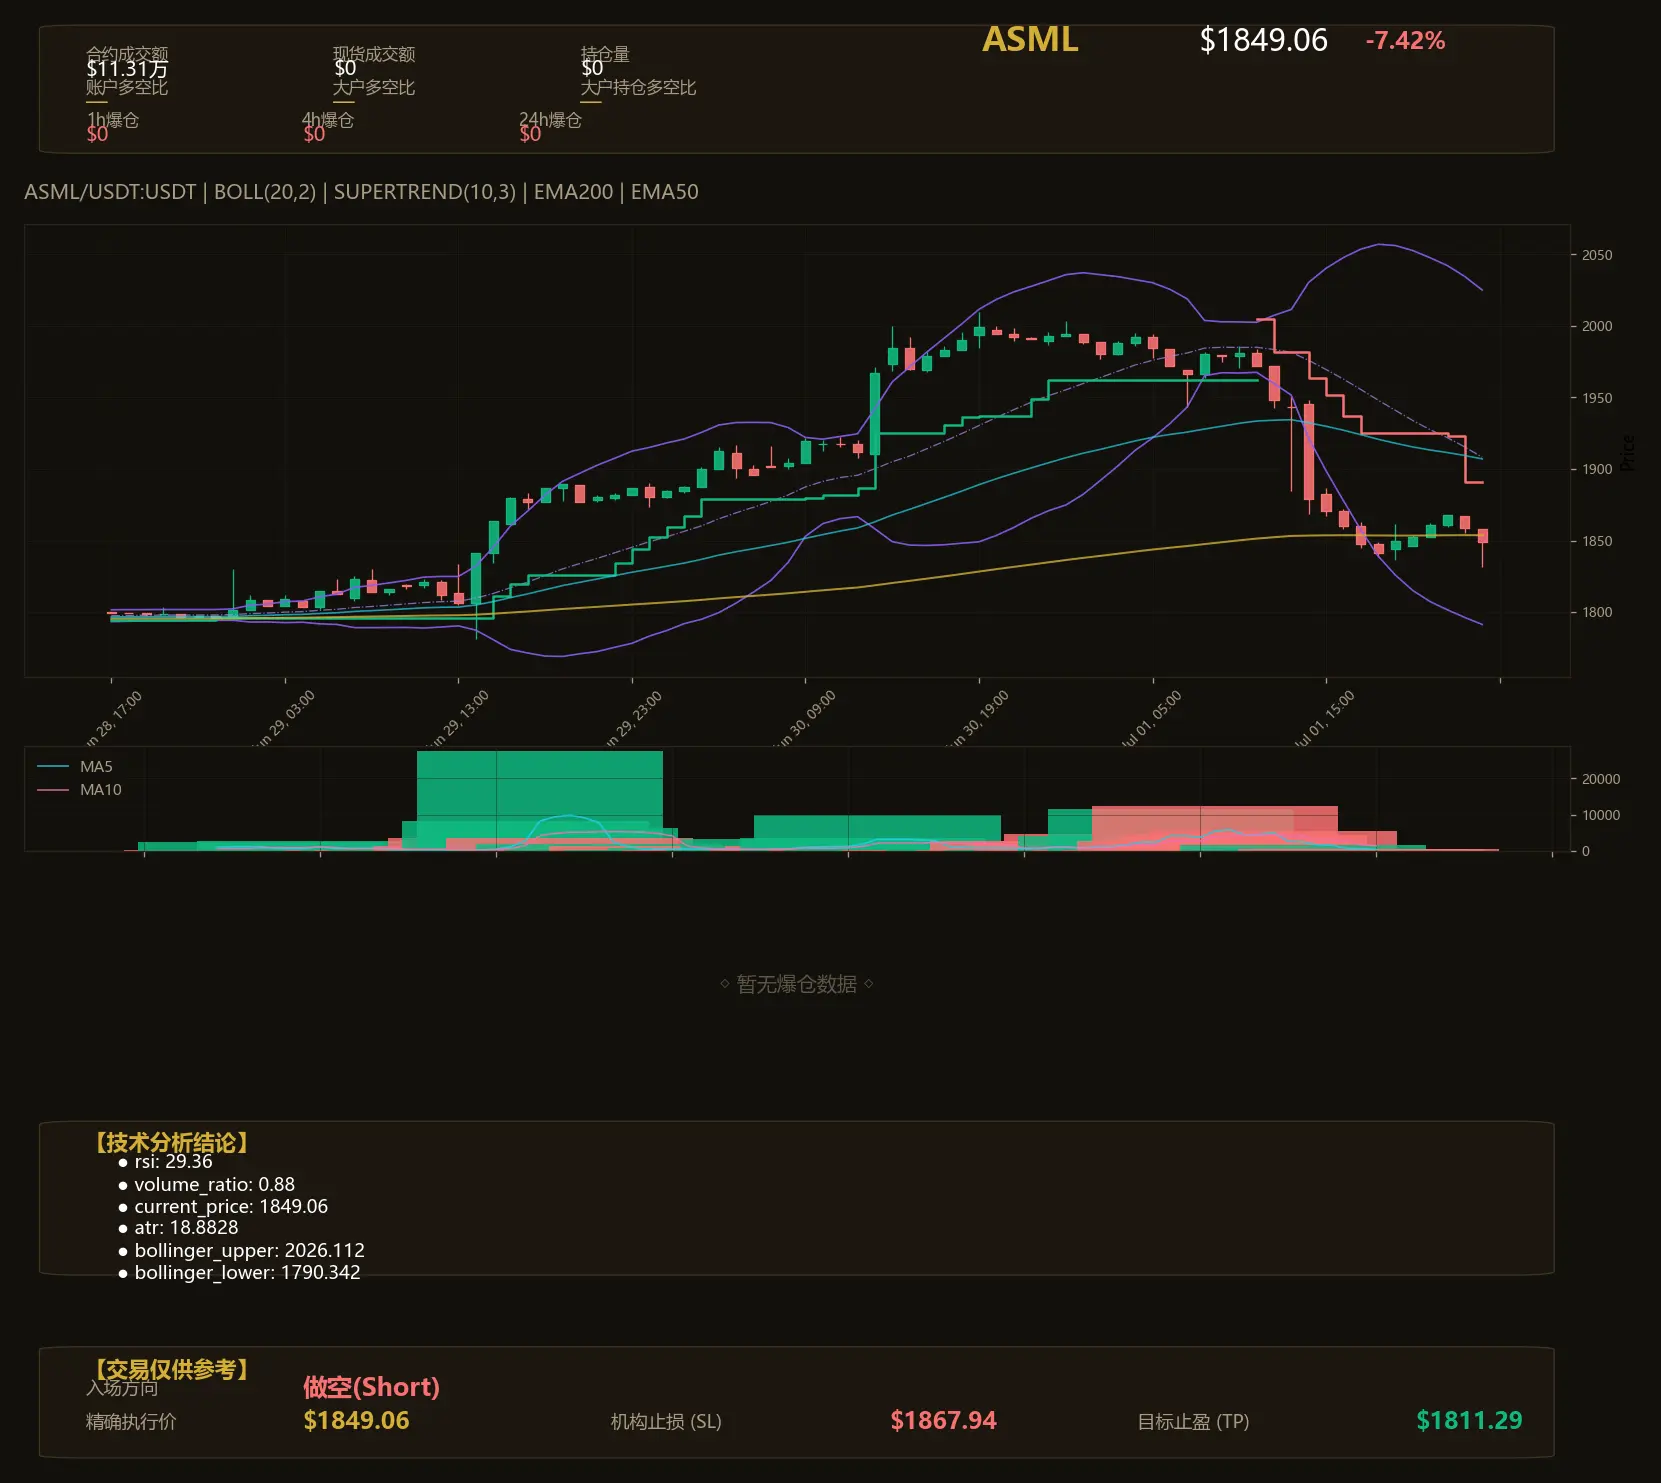The width and height of the screenshot is (1661, 1483).
Task: Click the $1849.06 execution price value
Action: click(356, 1420)
